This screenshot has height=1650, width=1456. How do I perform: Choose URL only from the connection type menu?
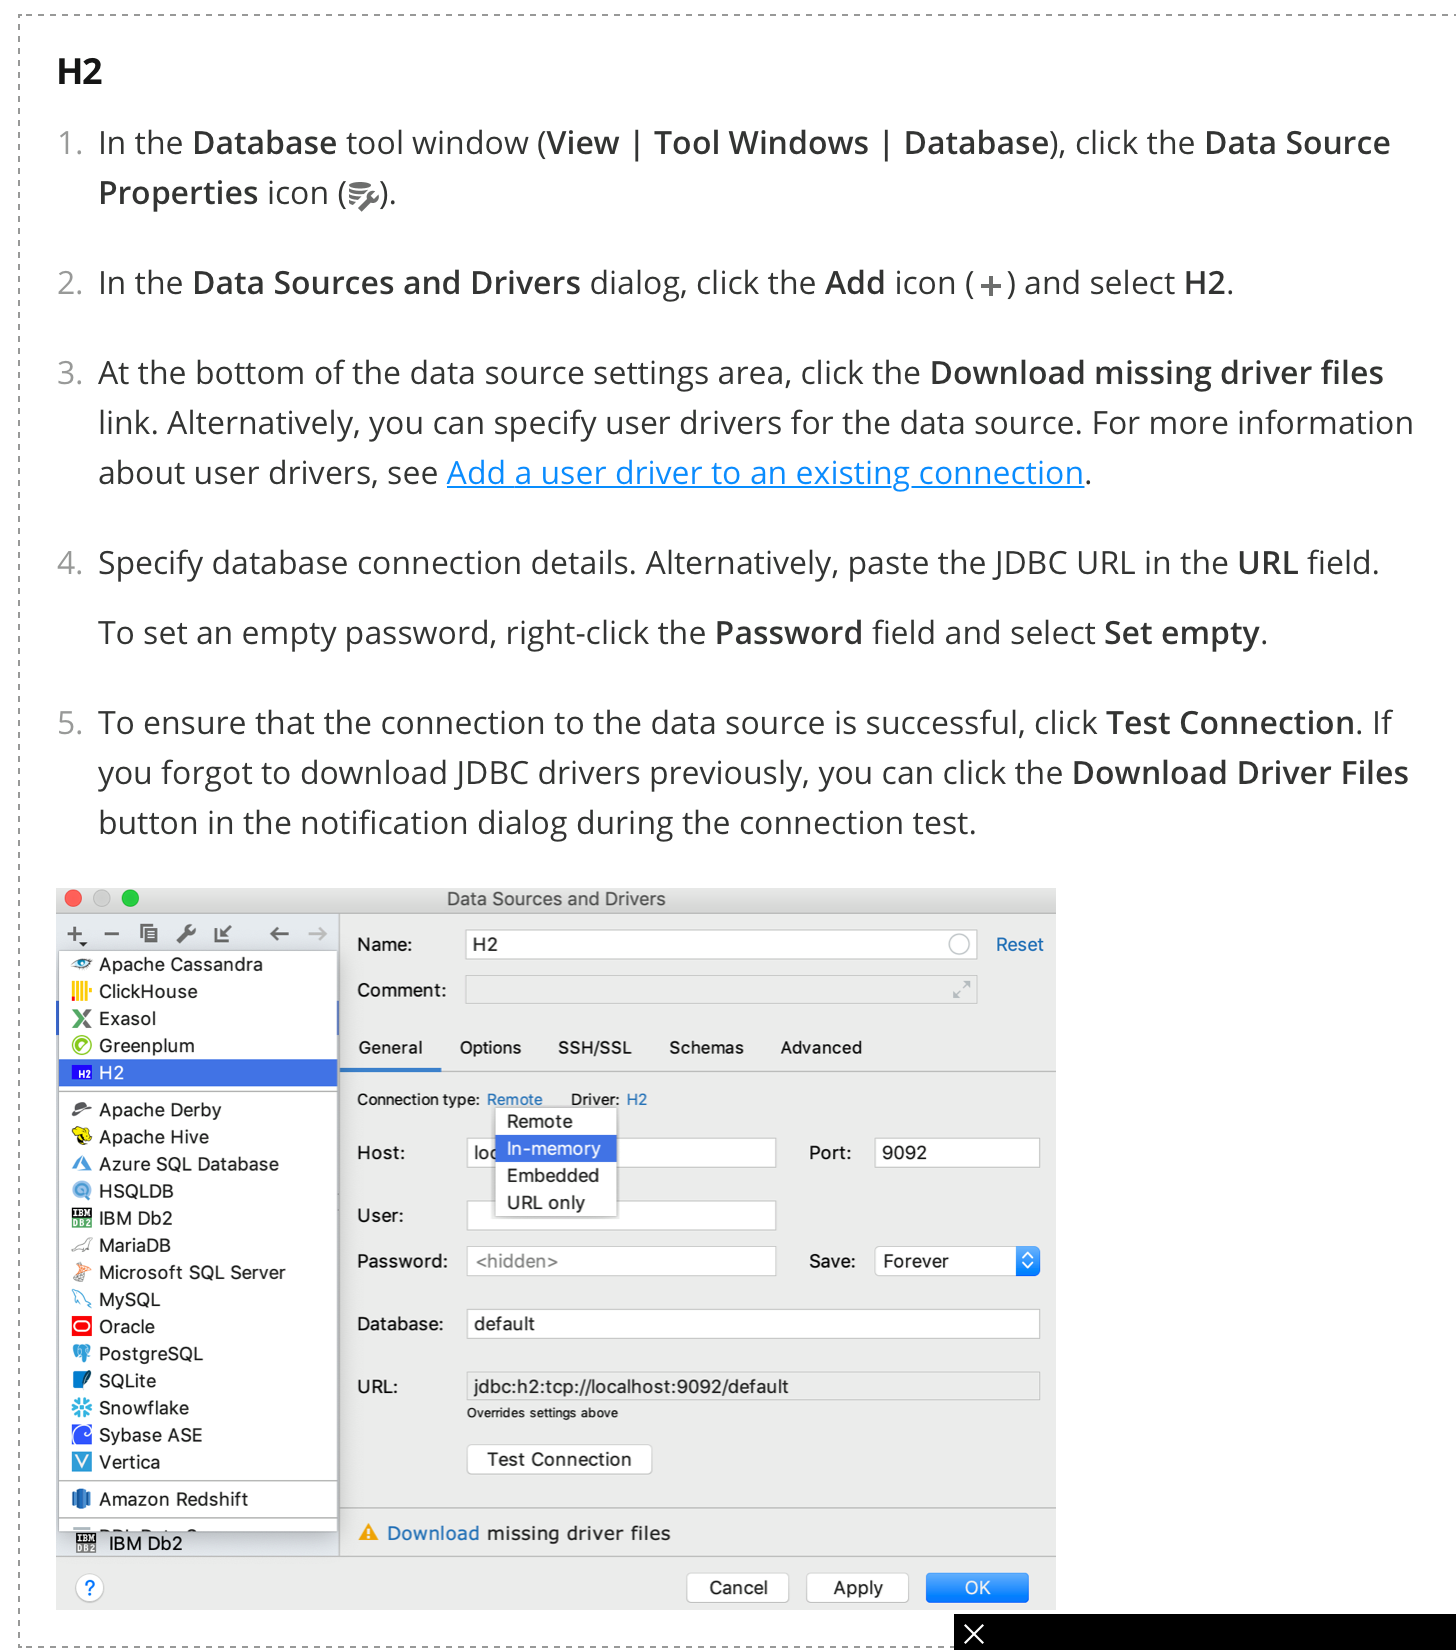[556, 1203]
